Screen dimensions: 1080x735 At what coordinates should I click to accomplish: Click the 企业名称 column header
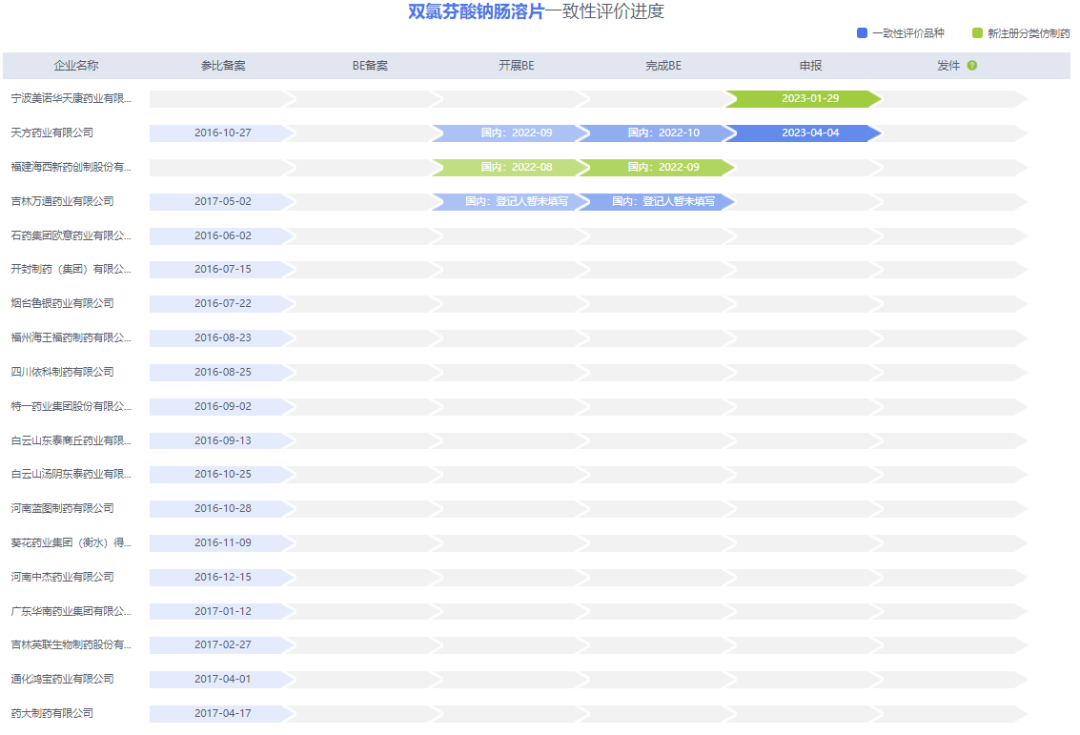point(76,66)
